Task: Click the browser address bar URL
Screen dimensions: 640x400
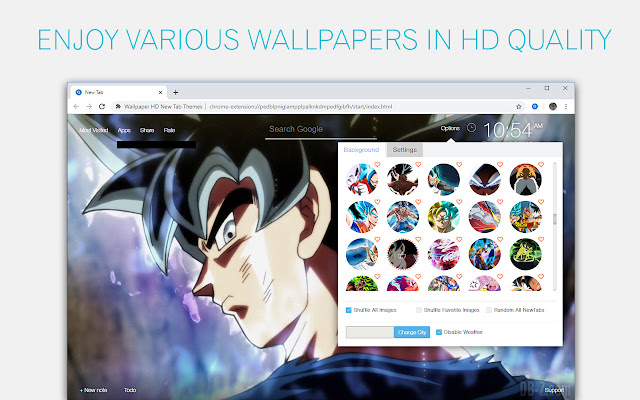Action: pos(301,107)
